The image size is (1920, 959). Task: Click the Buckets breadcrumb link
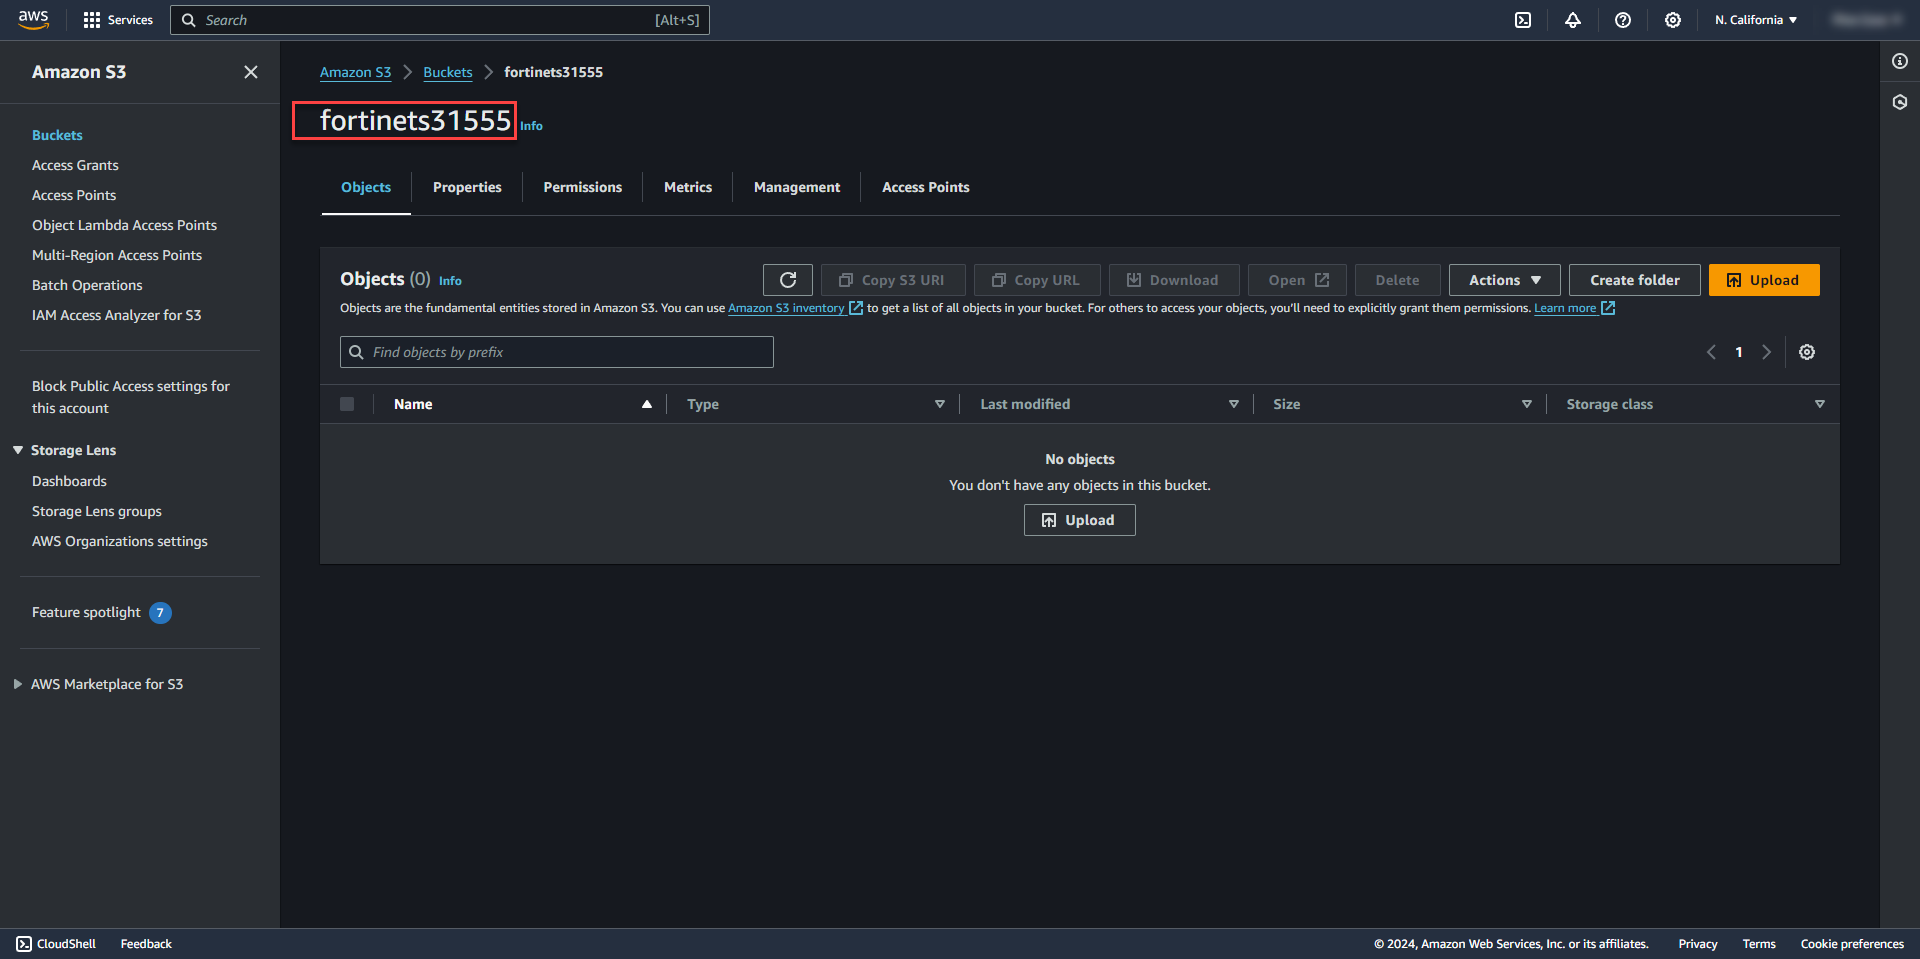[448, 72]
